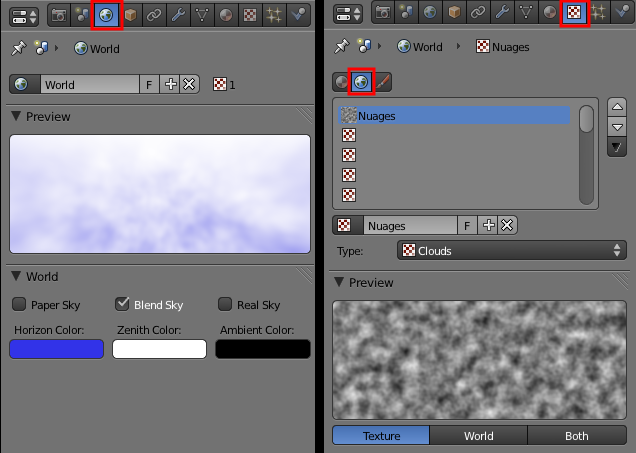Click World breadcrumb in left panel
Image resolution: width=636 pixels, height=453 pixels.
click(97, 49)
